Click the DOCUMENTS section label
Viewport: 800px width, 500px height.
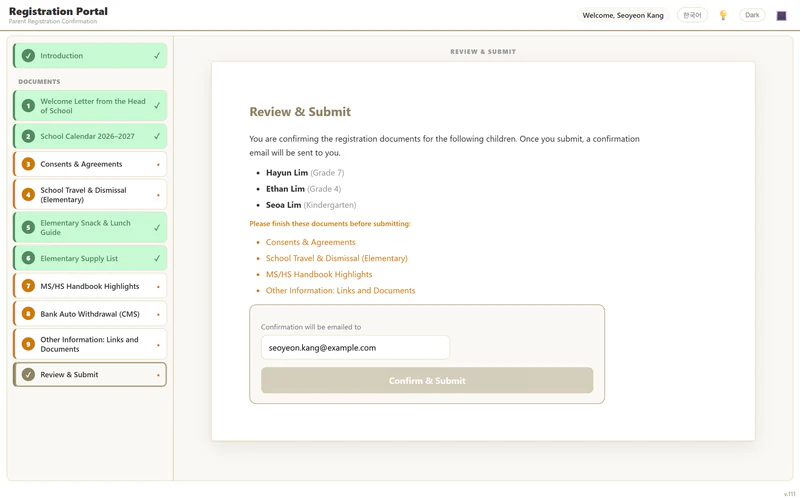(39, 82)
